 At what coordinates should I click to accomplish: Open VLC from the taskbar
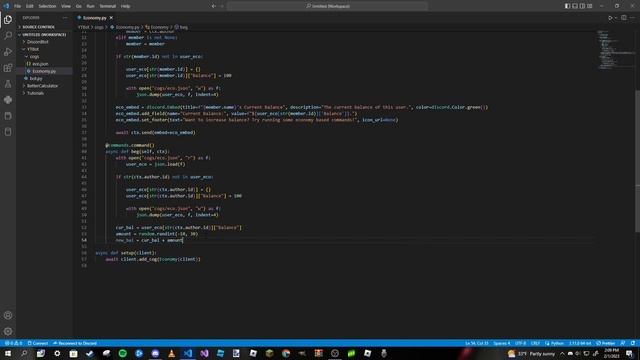coord(171,353)
